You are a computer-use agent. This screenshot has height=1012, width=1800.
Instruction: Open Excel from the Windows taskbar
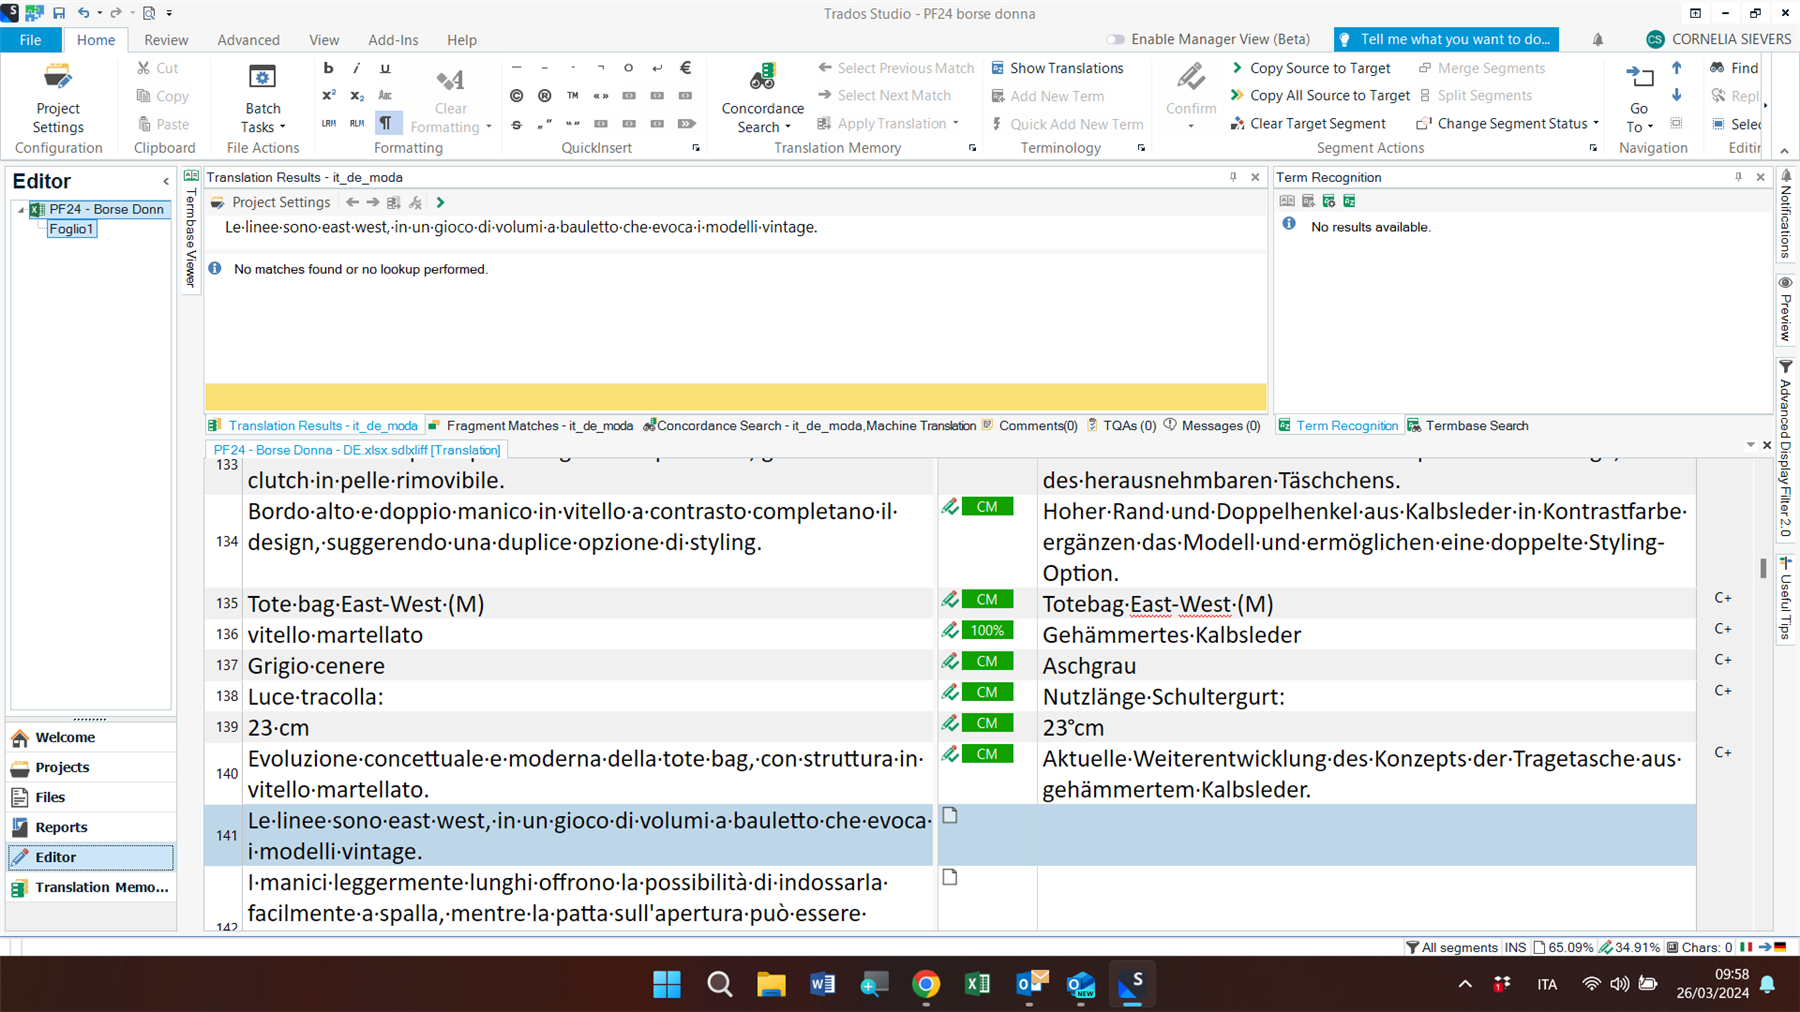pos(977,984)
